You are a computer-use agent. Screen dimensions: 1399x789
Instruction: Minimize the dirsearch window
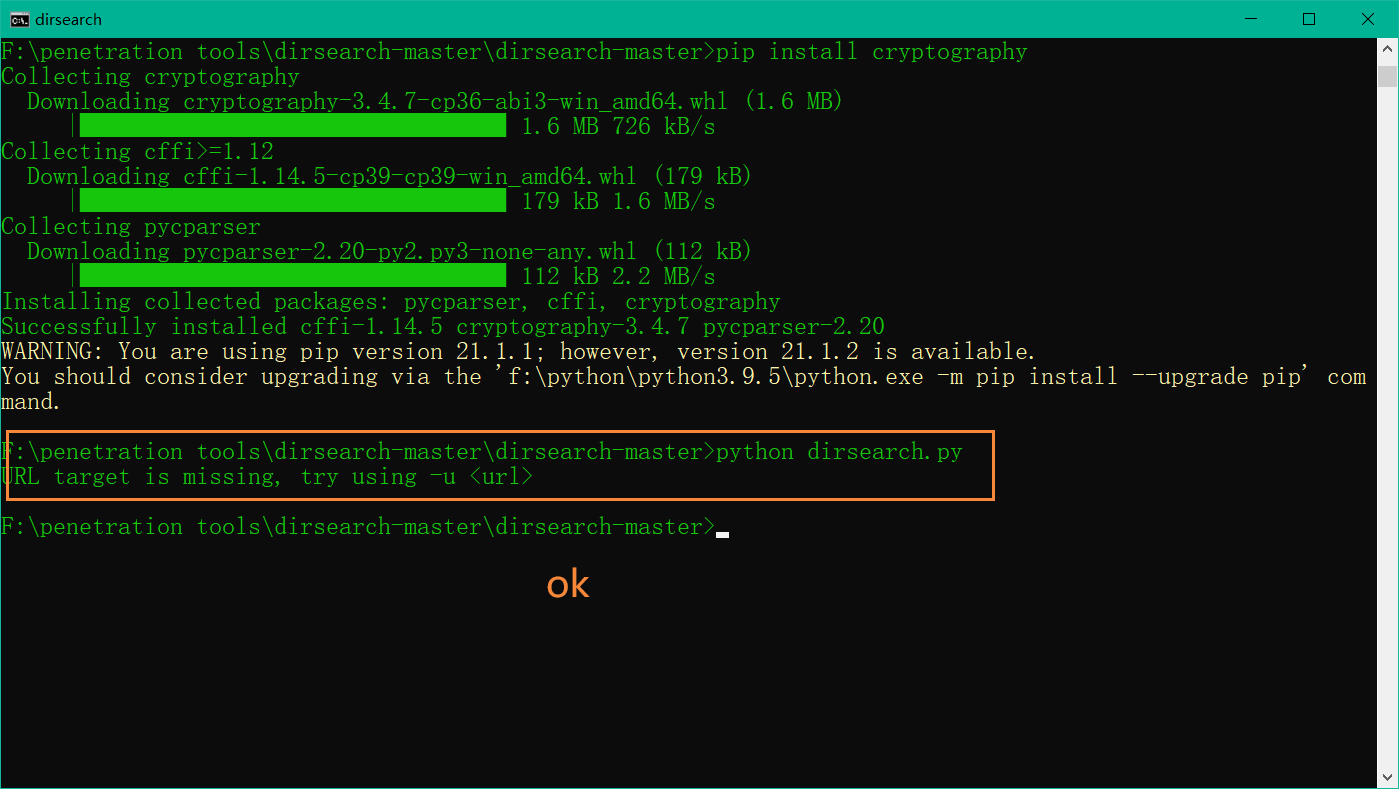[1250, 19]
